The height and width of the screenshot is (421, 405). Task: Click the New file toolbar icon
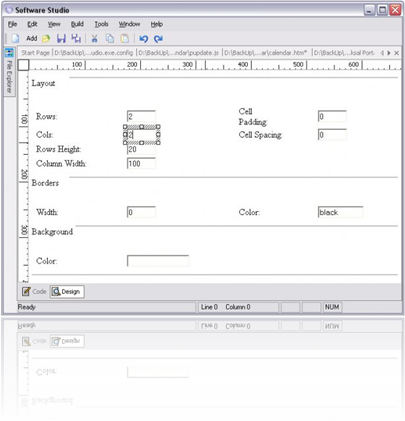[x=15, y=39]
